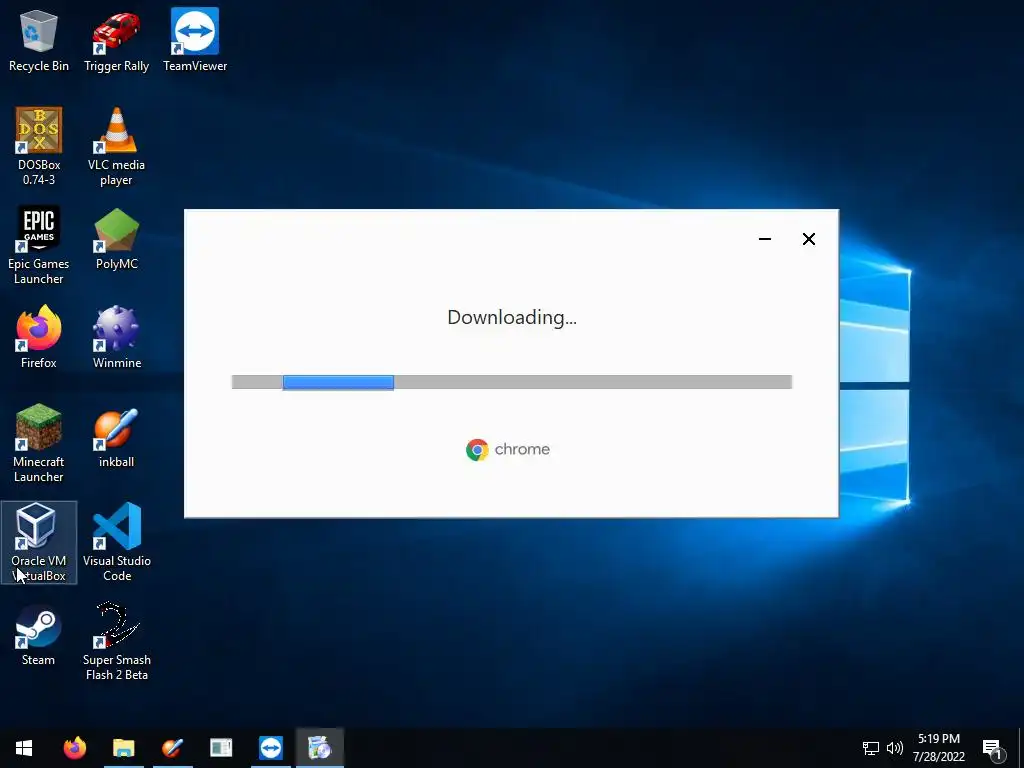Select the PolyMC desktop icon

pos(116,239)
